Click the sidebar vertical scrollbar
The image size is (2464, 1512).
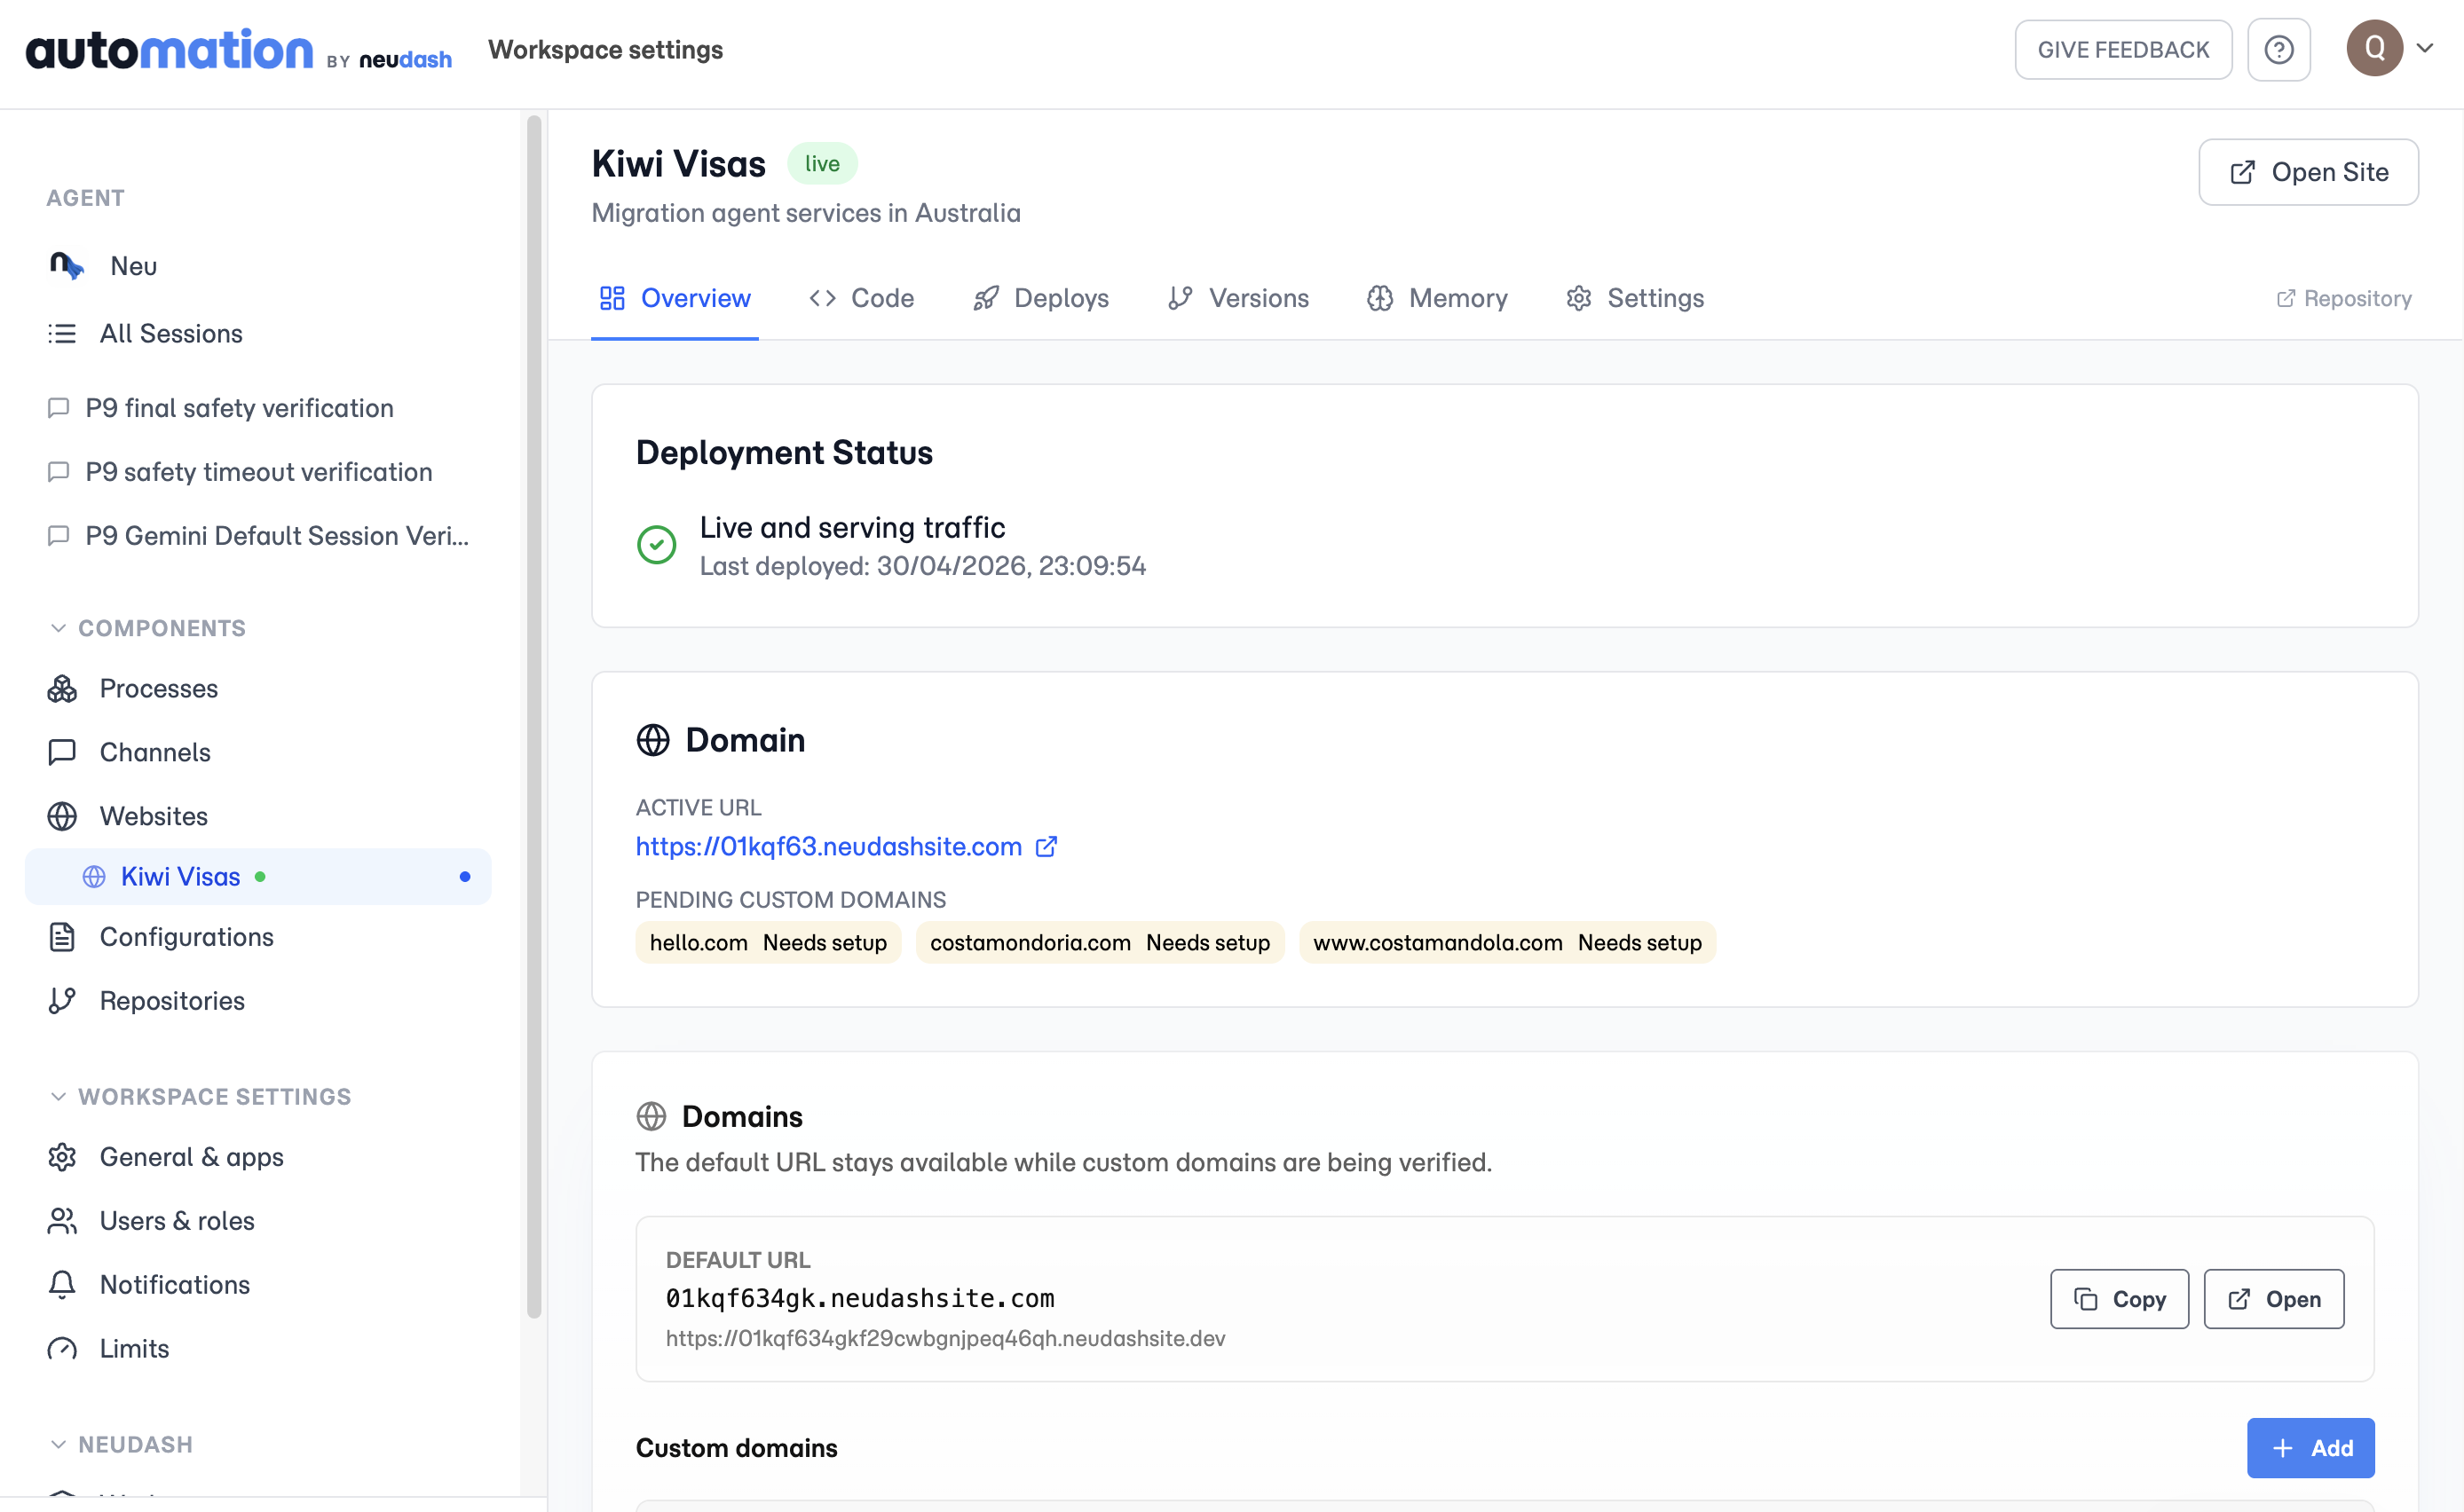tap(534, 716)
